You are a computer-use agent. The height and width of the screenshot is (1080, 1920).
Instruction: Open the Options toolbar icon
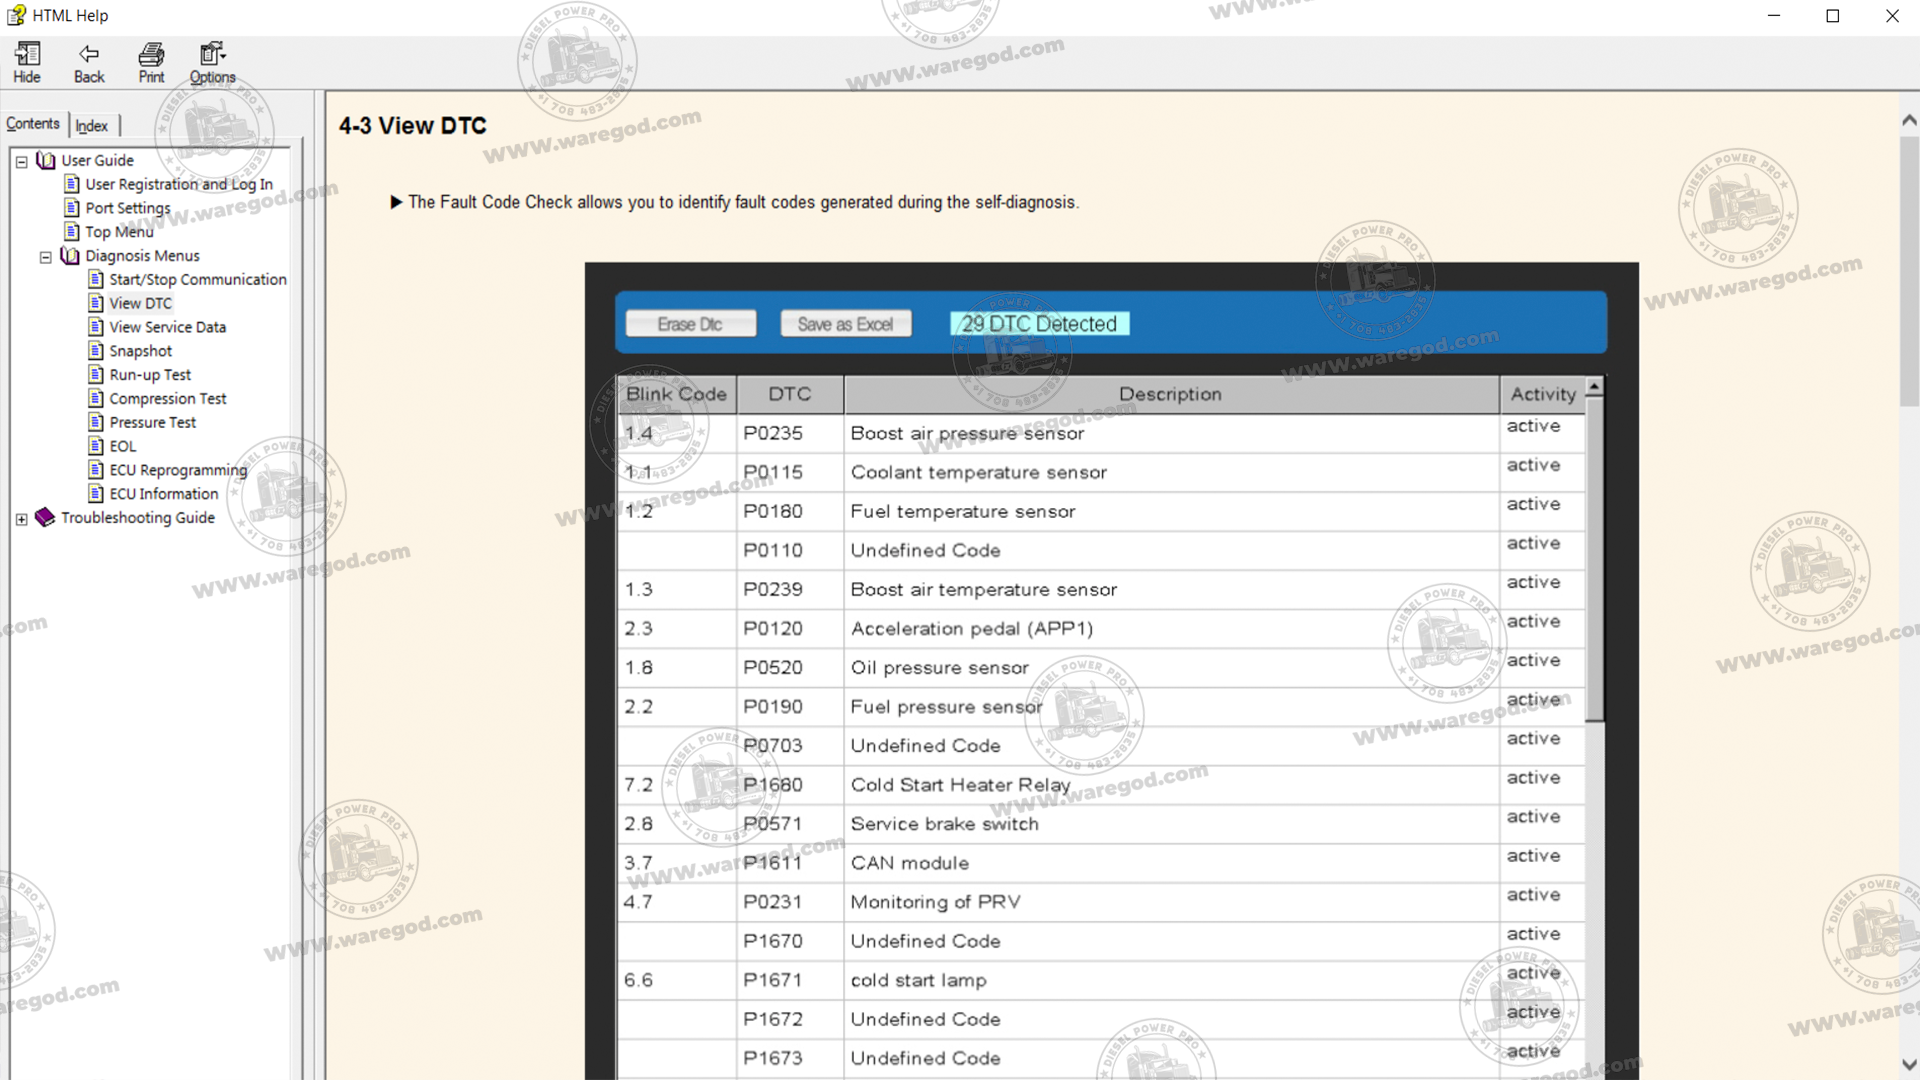[x=212, y=54]
